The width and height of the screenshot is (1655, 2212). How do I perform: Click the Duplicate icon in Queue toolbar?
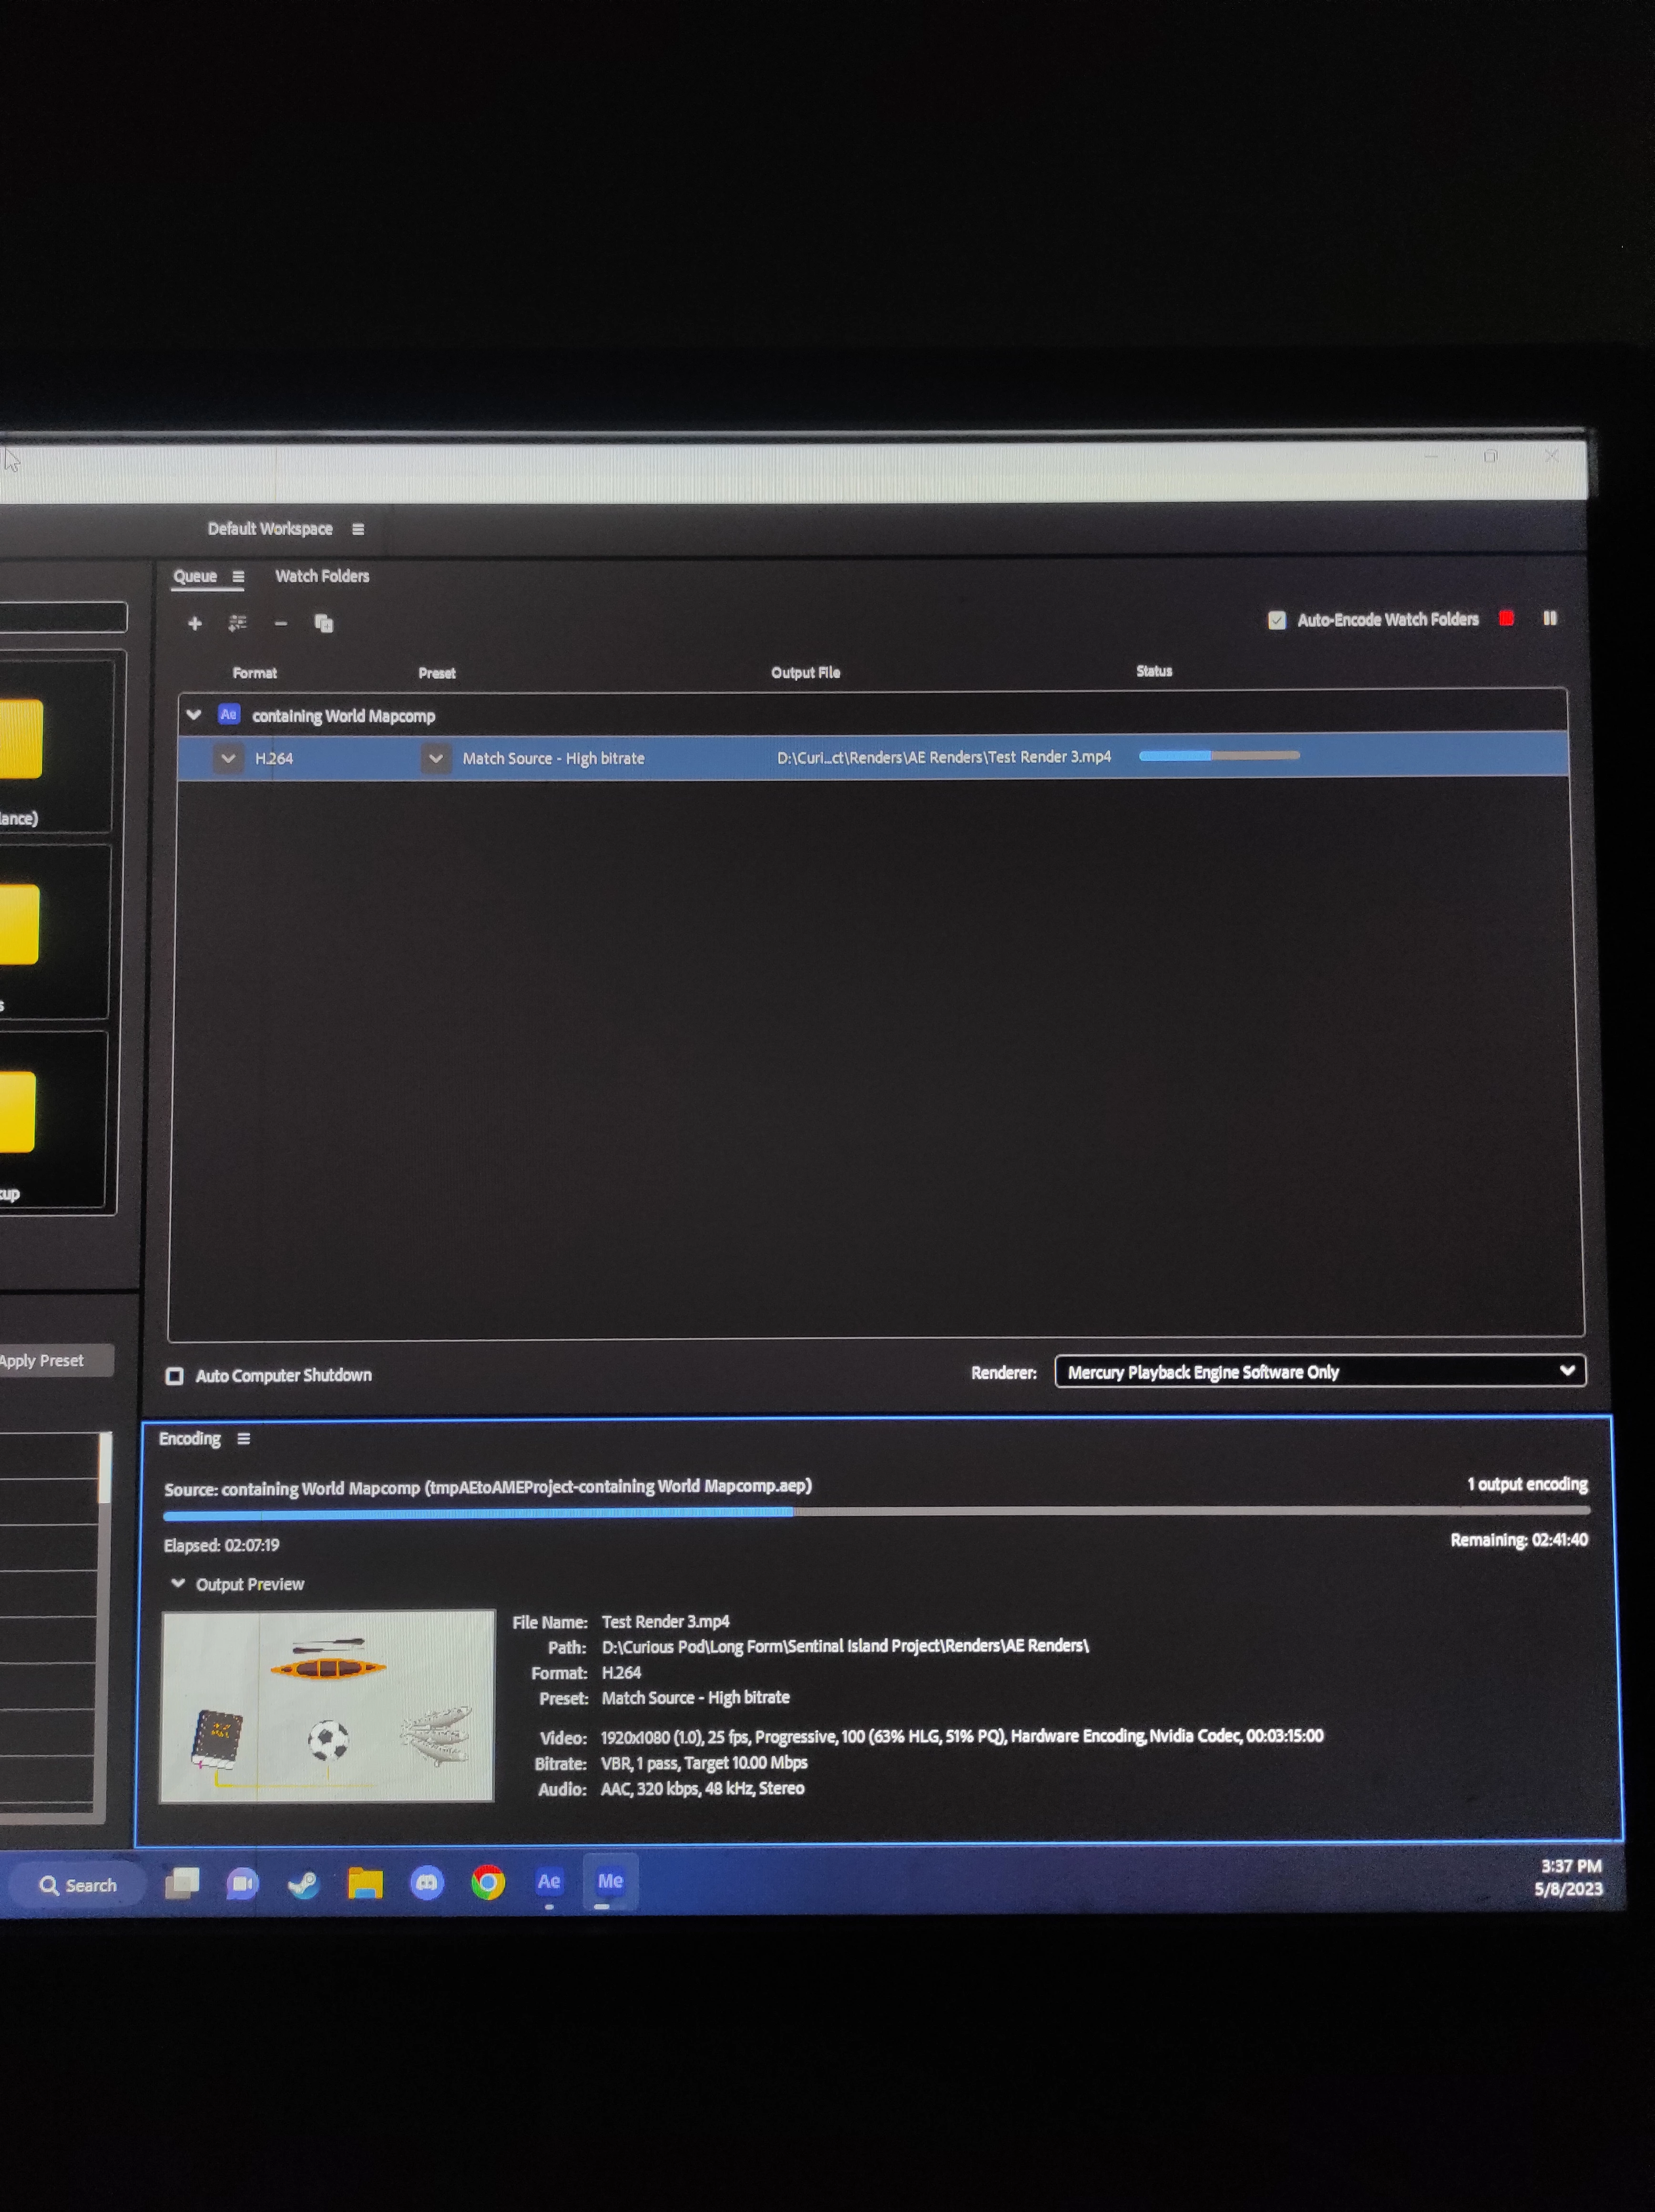coord(323,623)
